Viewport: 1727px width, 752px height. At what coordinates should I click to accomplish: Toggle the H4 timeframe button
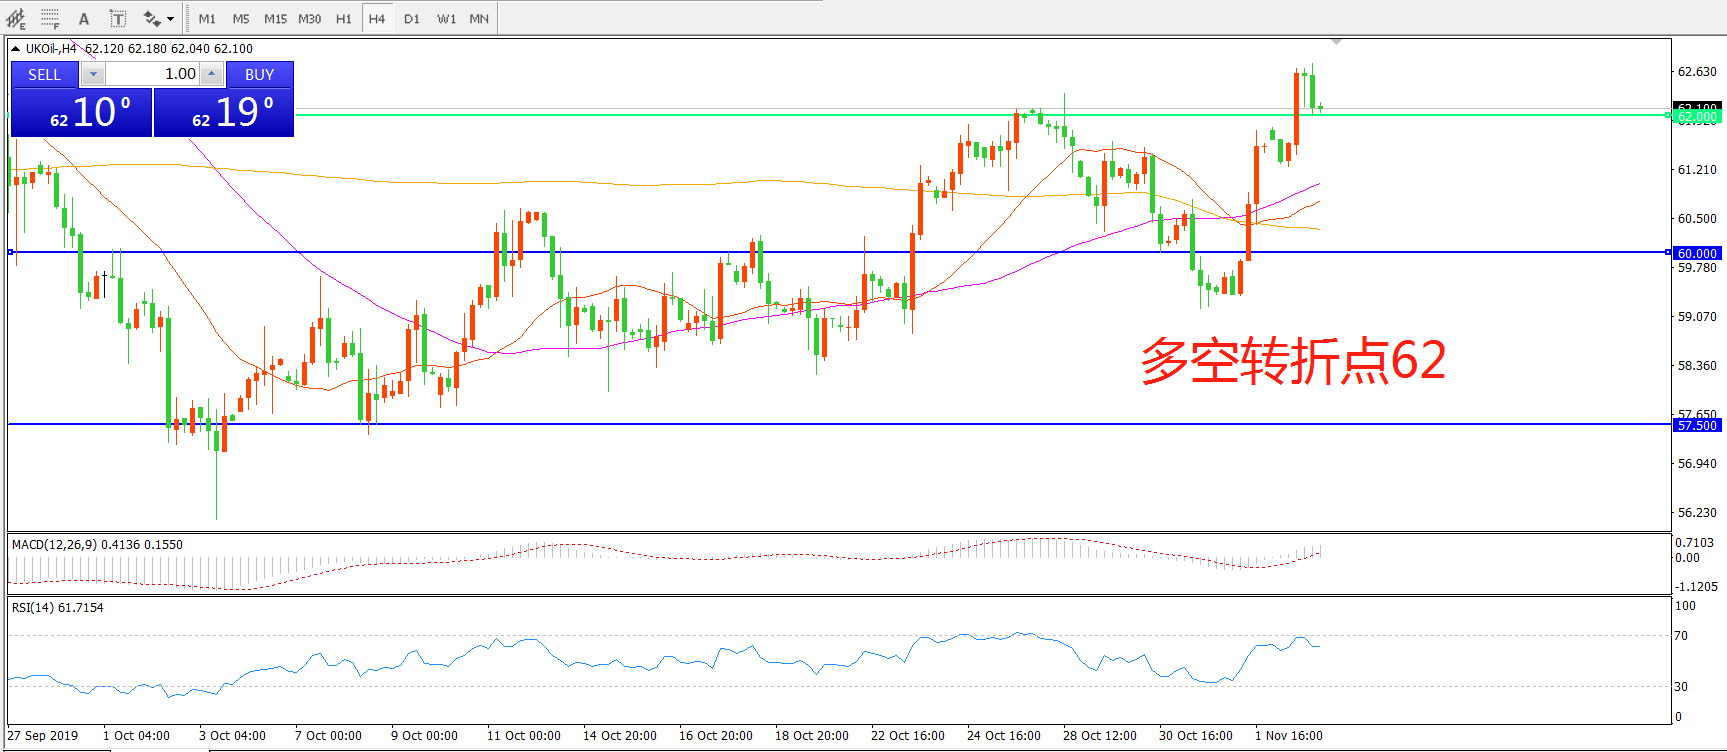point(376,19)
